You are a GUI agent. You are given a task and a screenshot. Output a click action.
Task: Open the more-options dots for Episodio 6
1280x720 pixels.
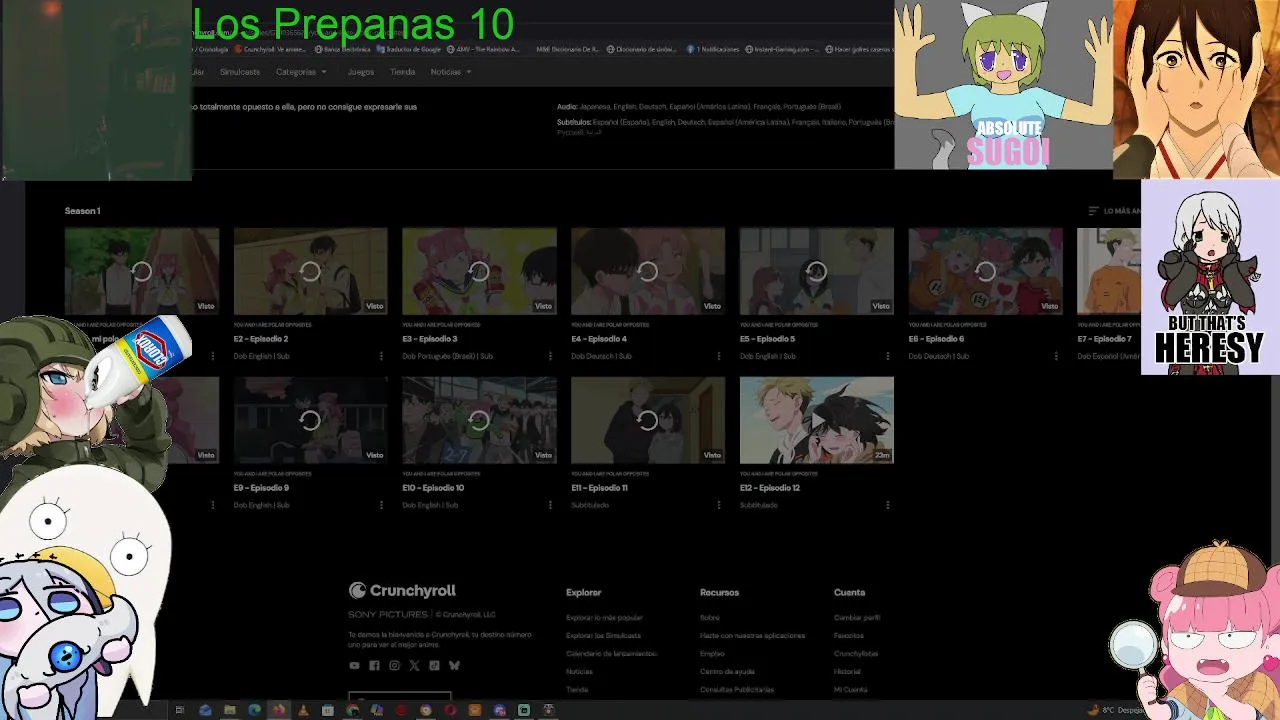click(x=1056, y=356)
